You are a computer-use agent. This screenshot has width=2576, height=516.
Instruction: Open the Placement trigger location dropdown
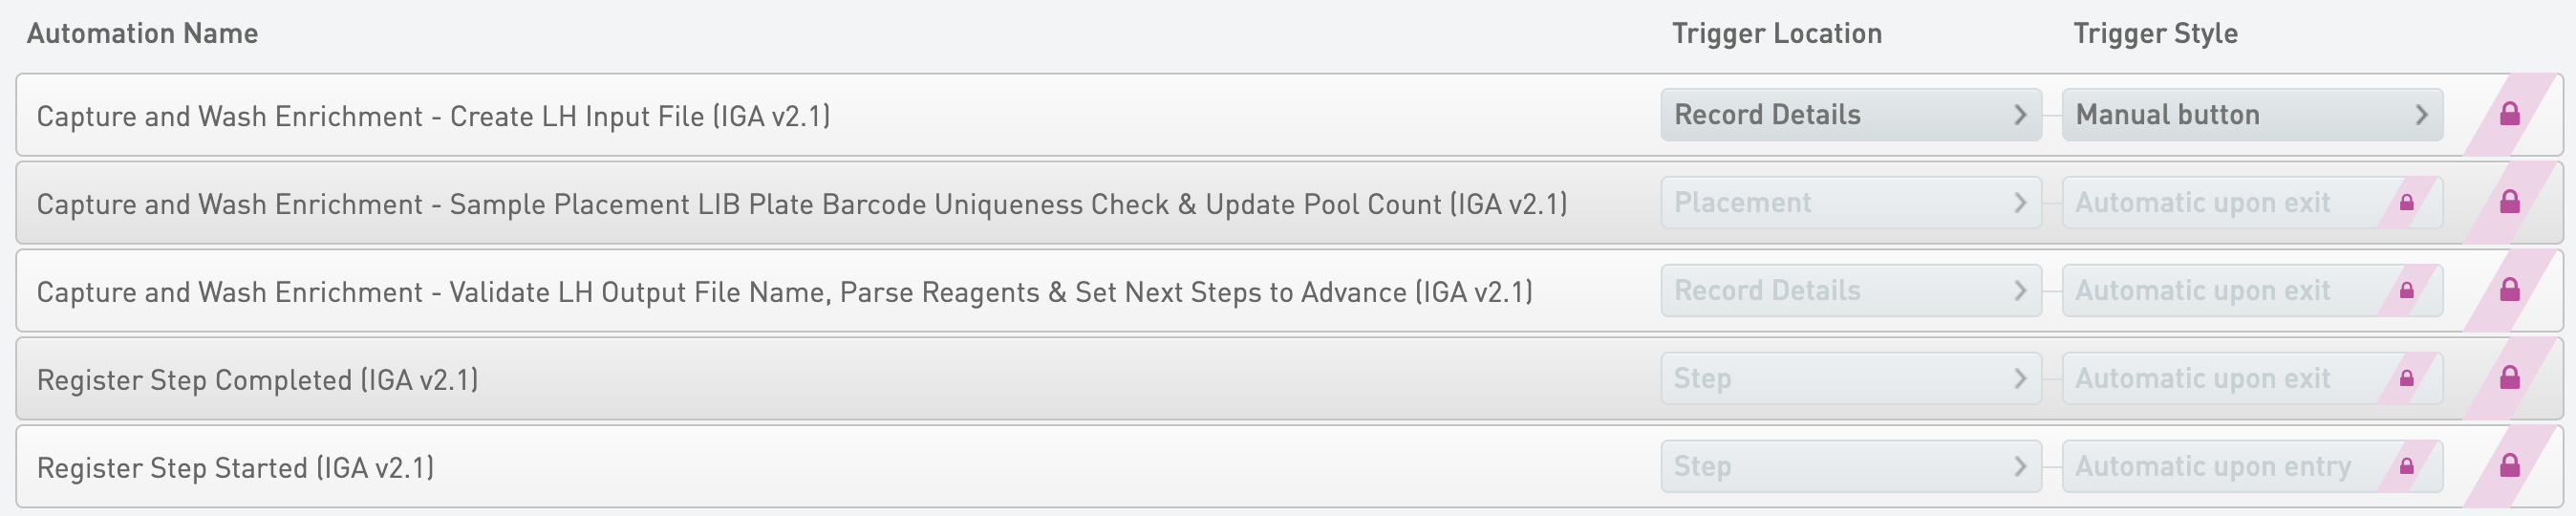(1850, 203)
